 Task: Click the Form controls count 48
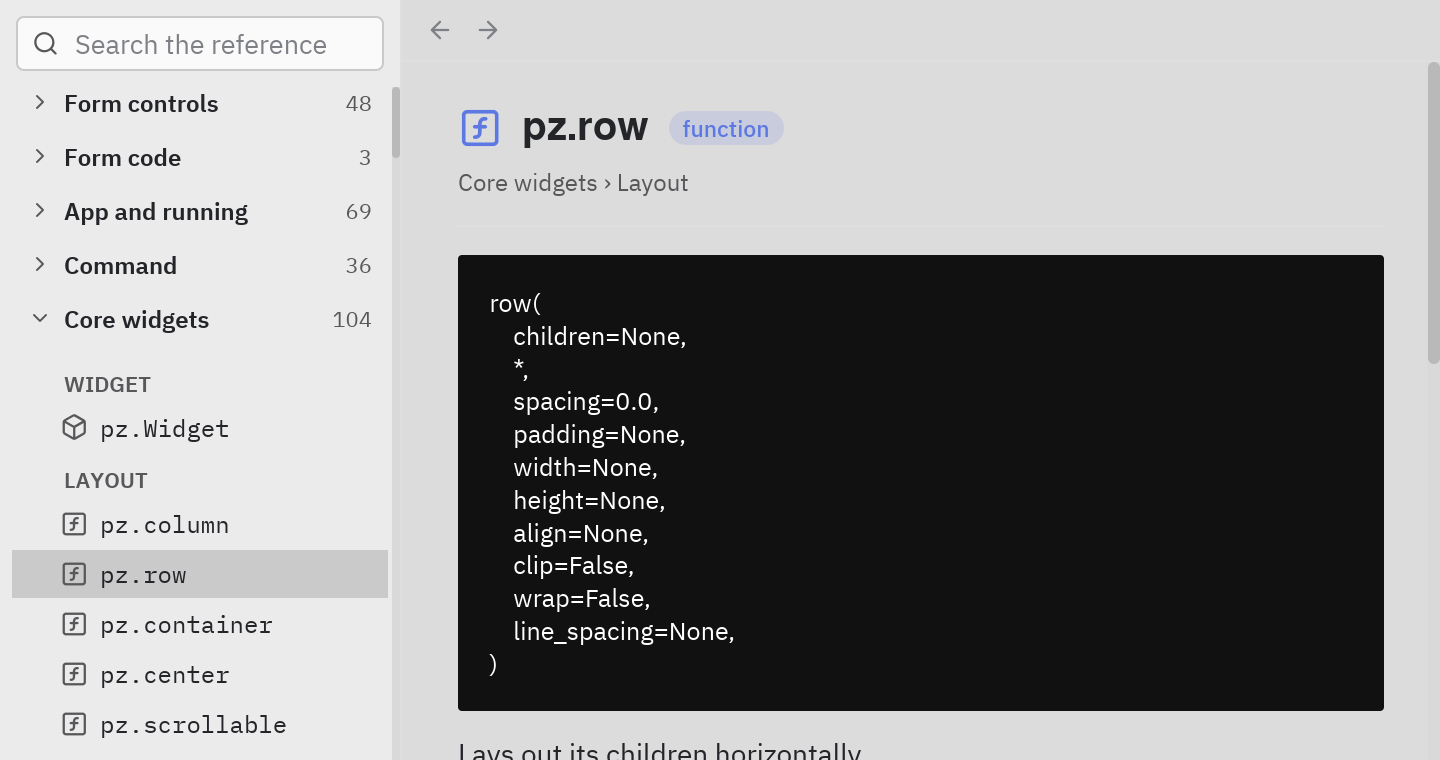click(358, 103)
